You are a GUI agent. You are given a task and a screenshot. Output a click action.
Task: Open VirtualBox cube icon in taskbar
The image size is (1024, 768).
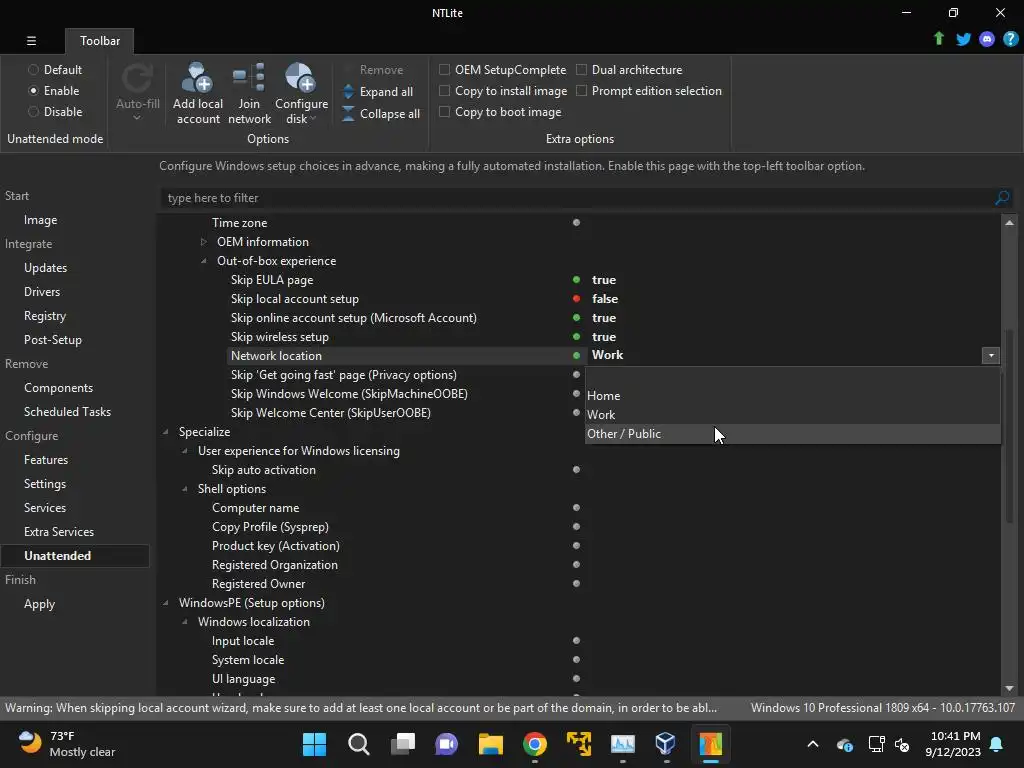click(x=665, y=744)
